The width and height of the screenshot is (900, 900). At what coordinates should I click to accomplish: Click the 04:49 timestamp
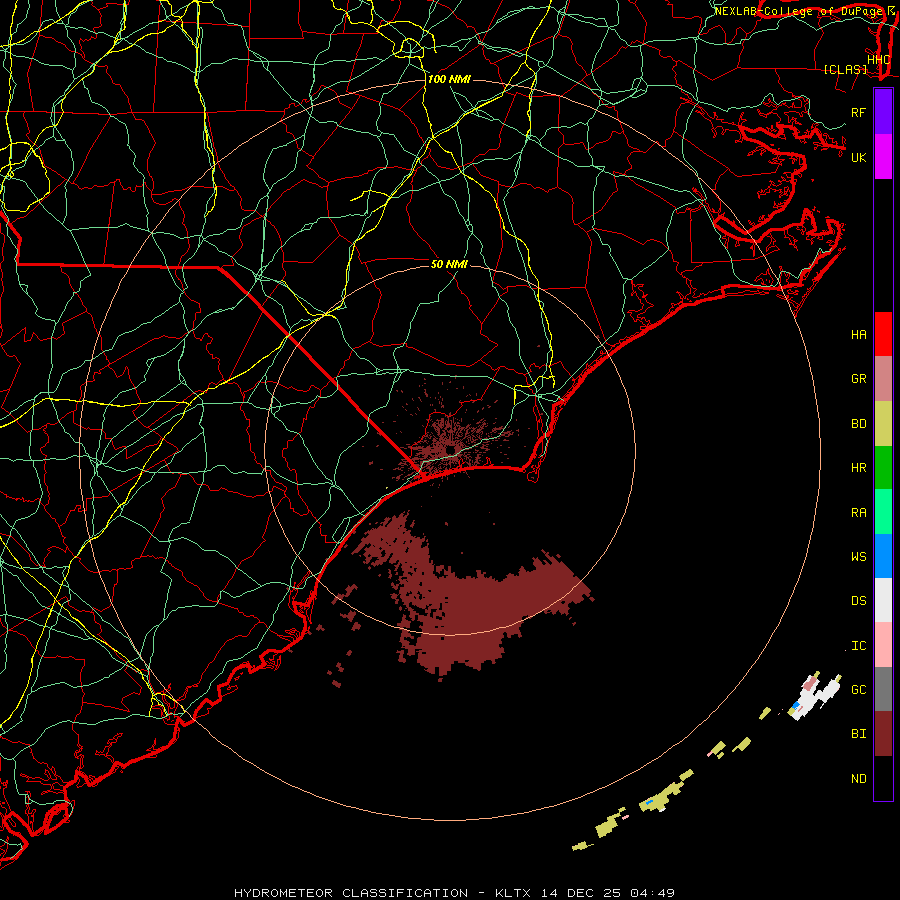[652, 893]
